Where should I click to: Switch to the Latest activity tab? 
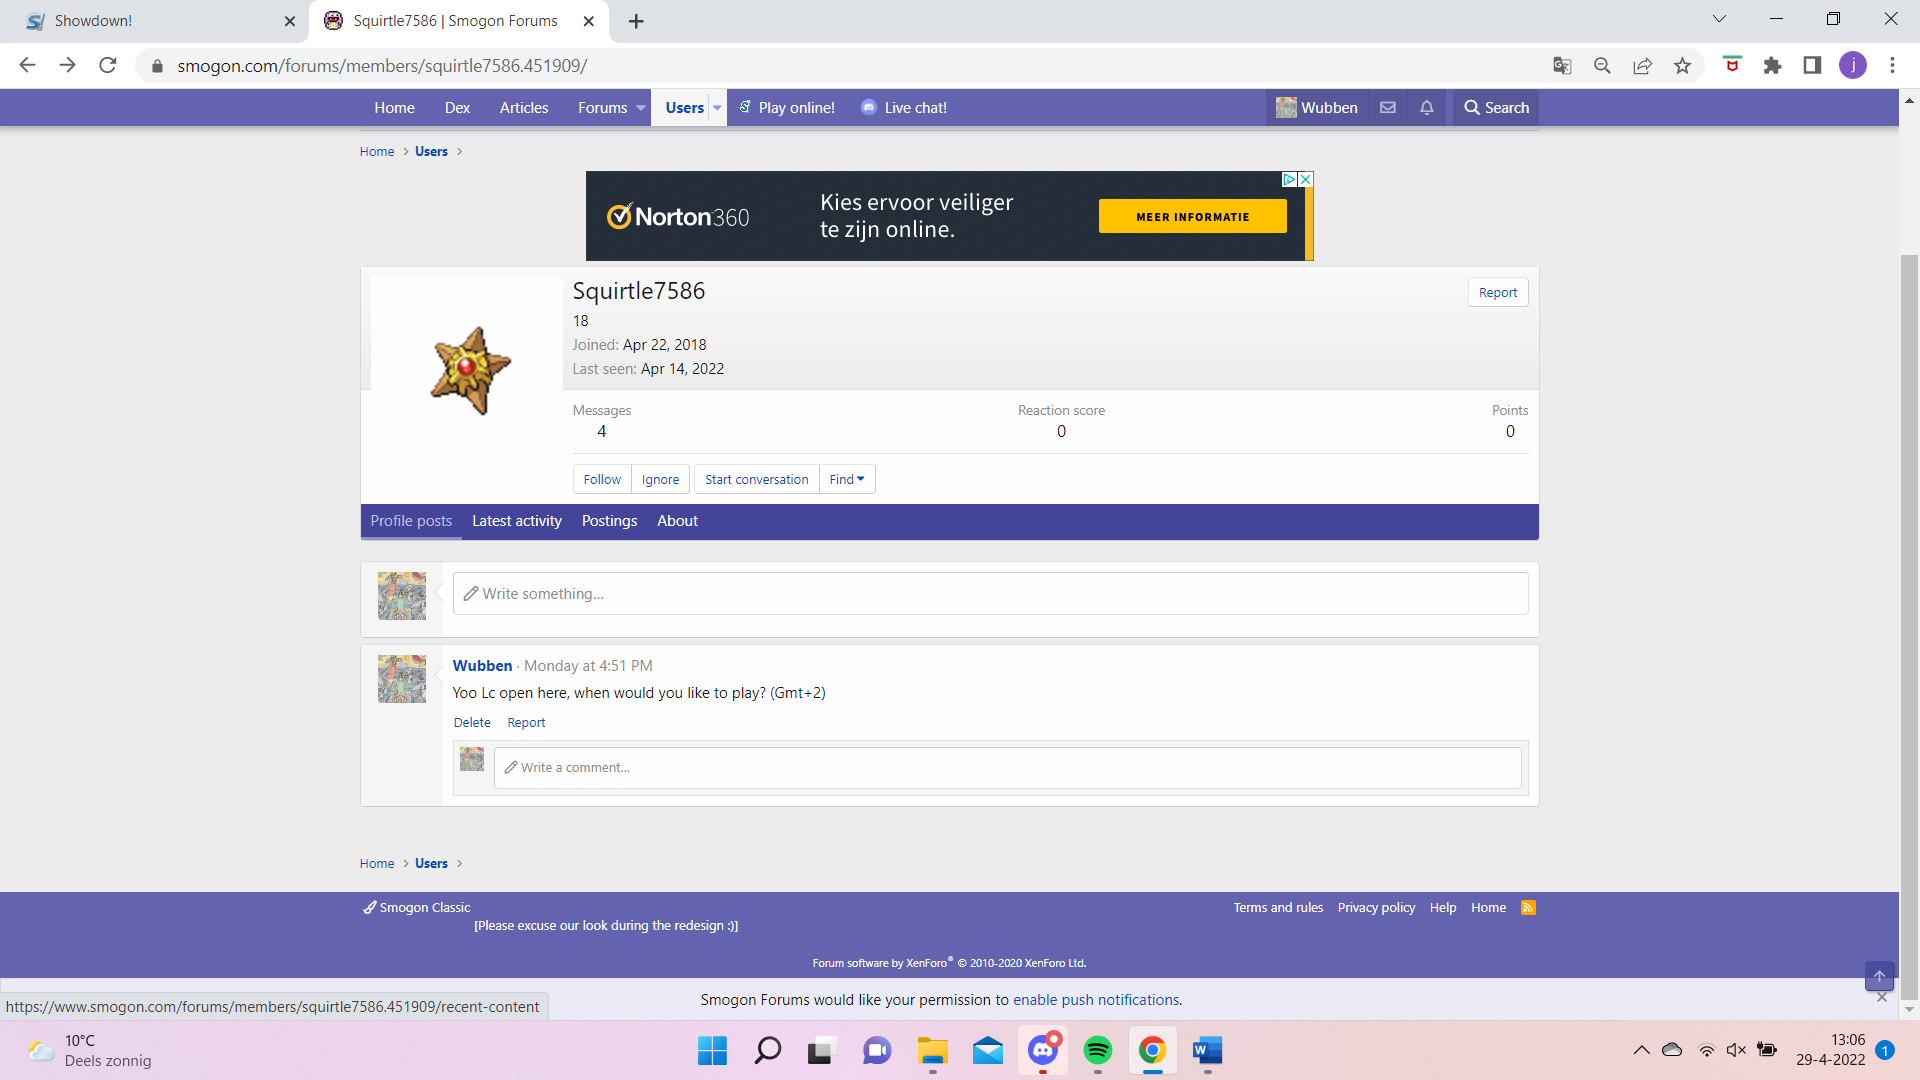tap(517, 521)
